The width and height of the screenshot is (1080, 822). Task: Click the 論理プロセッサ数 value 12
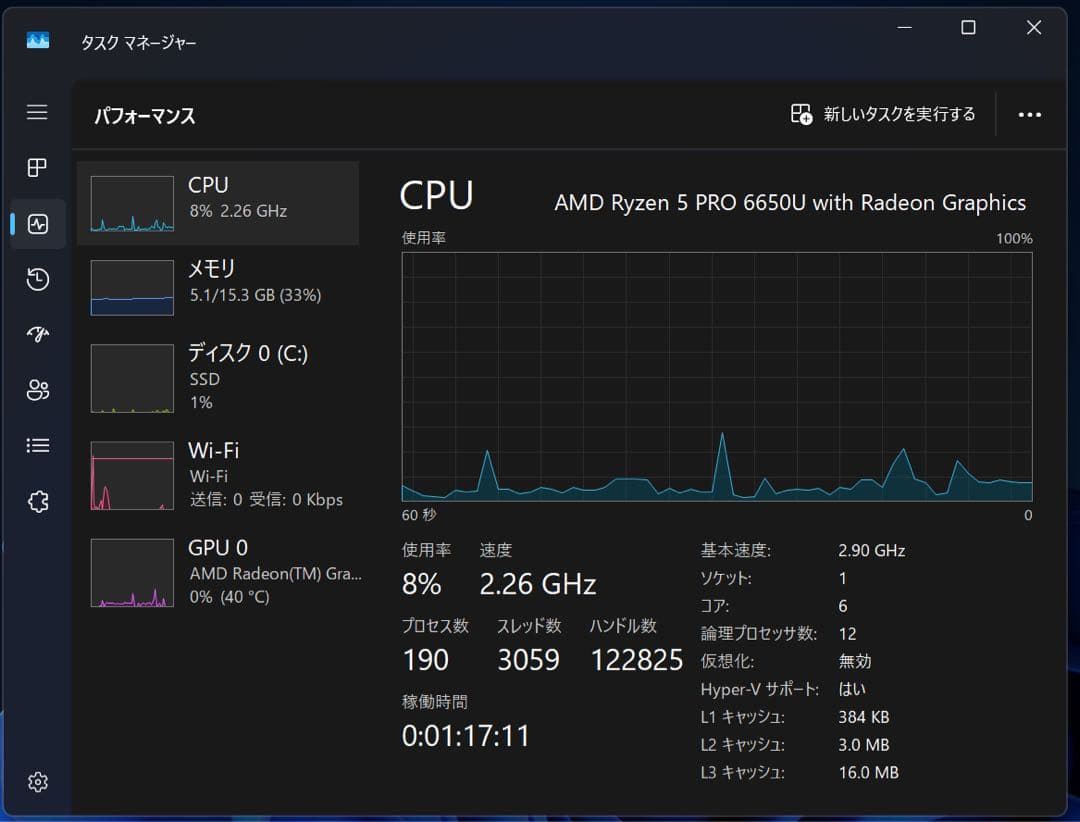tap(847, 634)
